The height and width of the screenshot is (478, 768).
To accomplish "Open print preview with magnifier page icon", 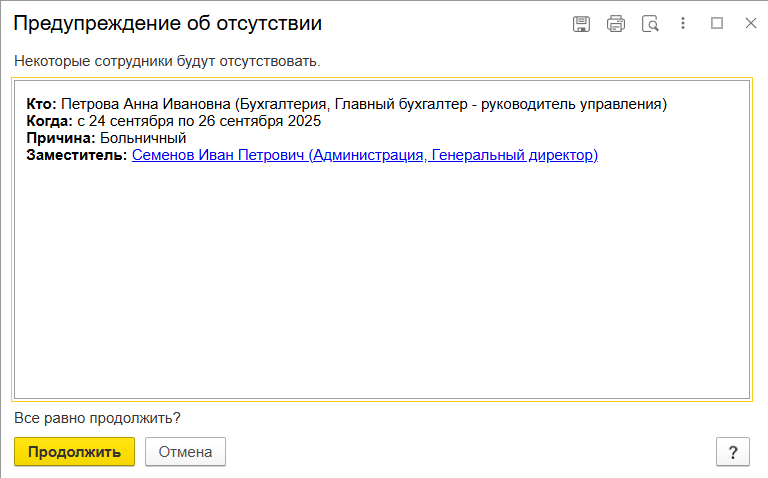I will pos(650,23).
